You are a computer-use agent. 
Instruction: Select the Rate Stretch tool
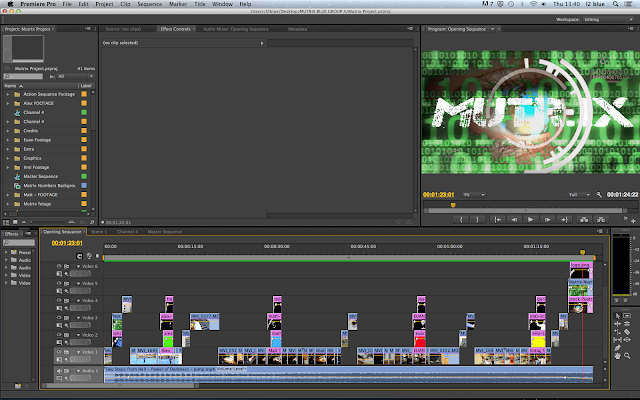tap(618, 332)
